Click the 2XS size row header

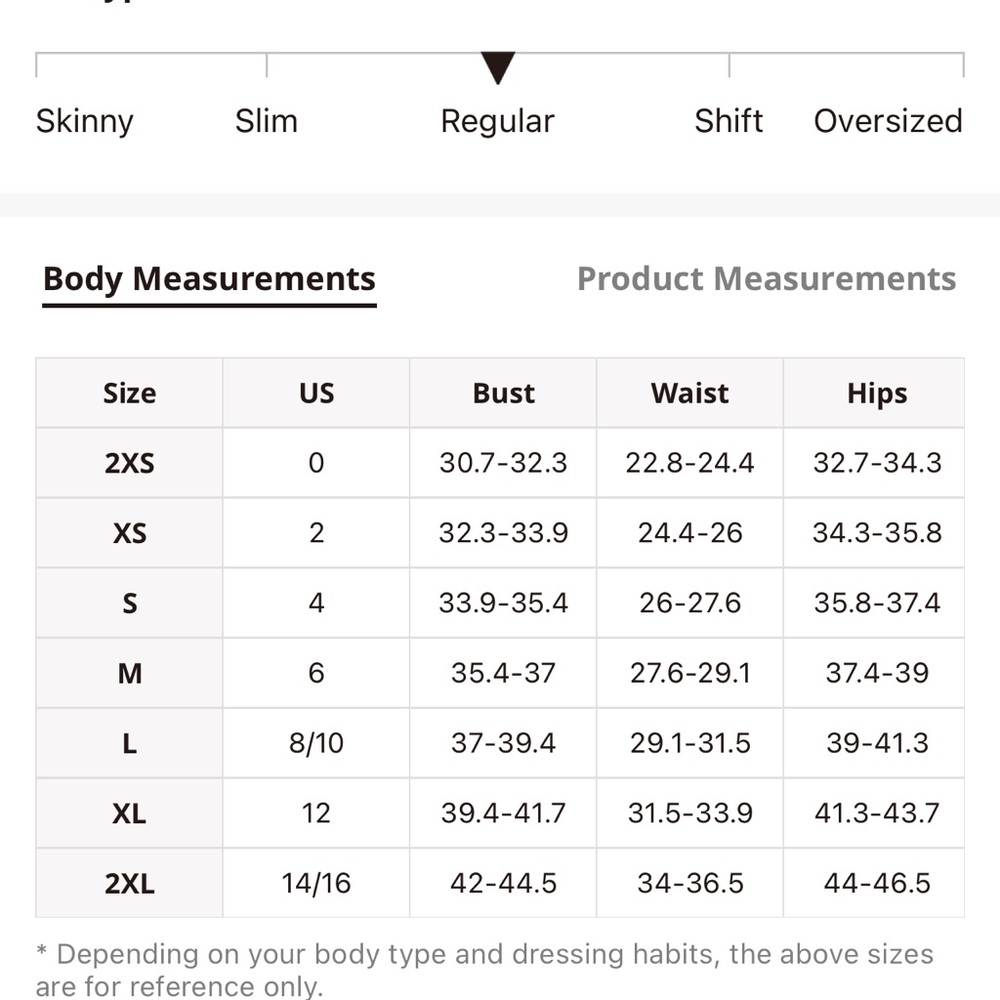pyautogui.click(x=129, y=462)
